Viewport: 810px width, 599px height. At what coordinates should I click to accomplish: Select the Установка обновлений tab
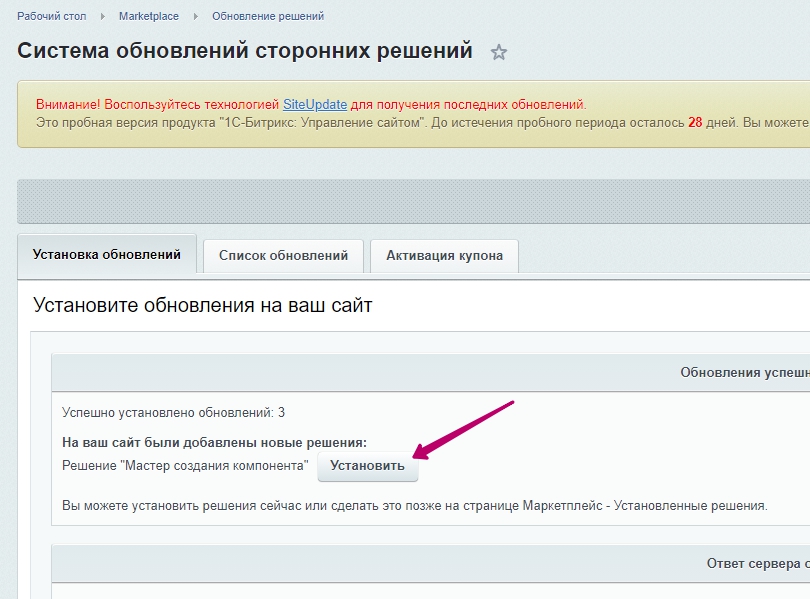click(107, 254)
